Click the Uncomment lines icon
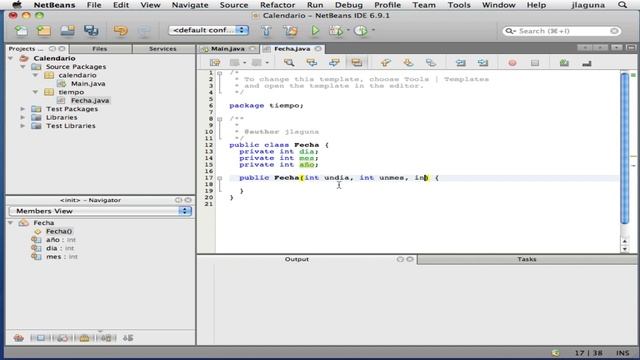The height and width of the screenshot is (360, 640). (x=587, y=63)
